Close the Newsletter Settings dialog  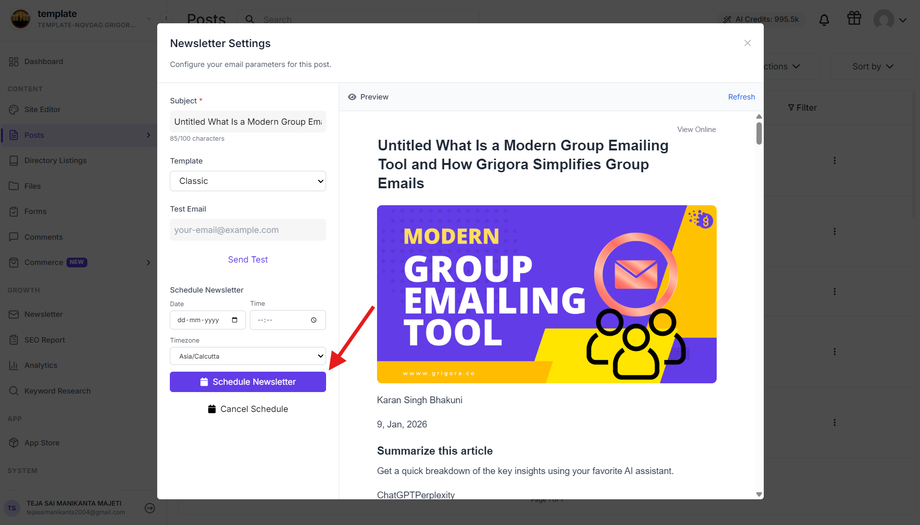point(747,43)
